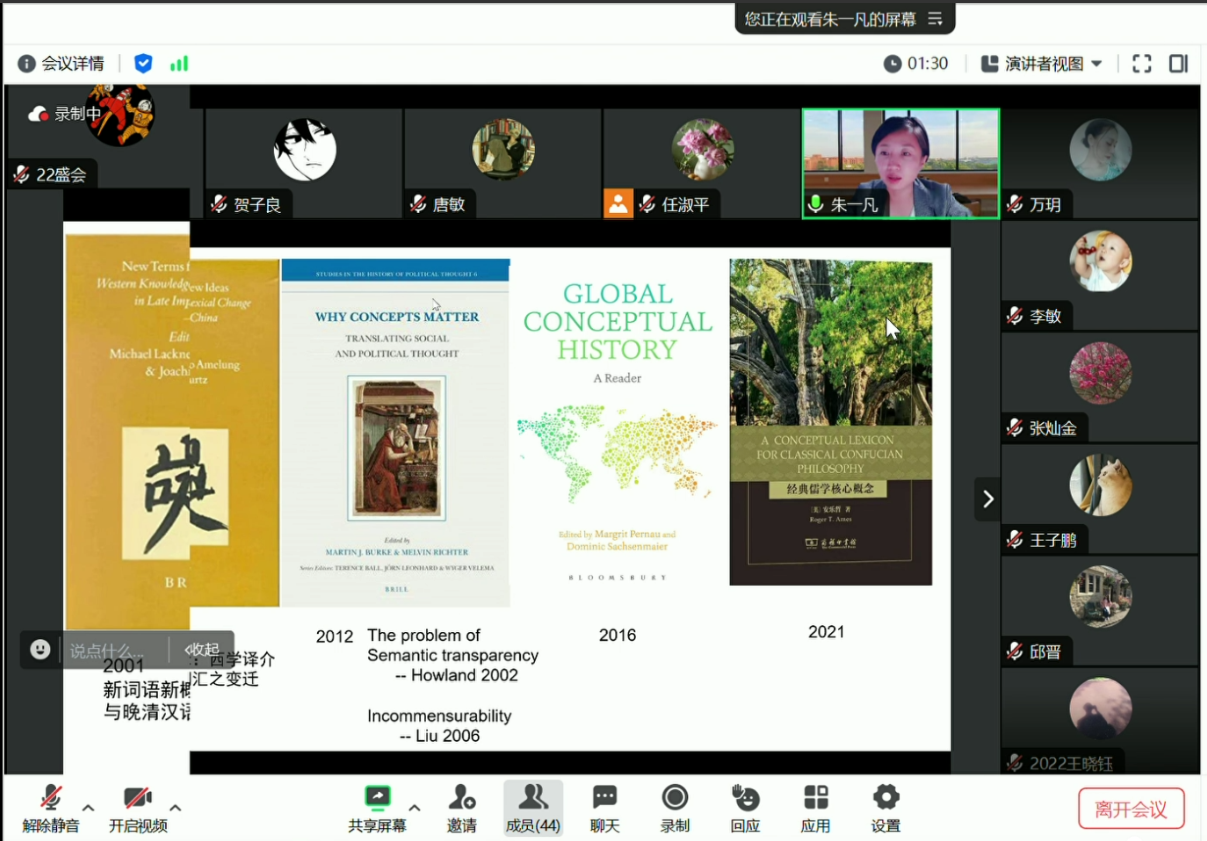Click the year label 2016 on the slide
Viewport: 1207px width, 841px height.
coord(617,635)
